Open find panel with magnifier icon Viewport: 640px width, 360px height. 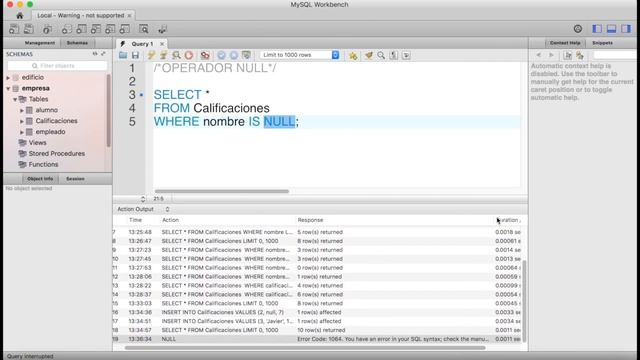click(381, 55)
